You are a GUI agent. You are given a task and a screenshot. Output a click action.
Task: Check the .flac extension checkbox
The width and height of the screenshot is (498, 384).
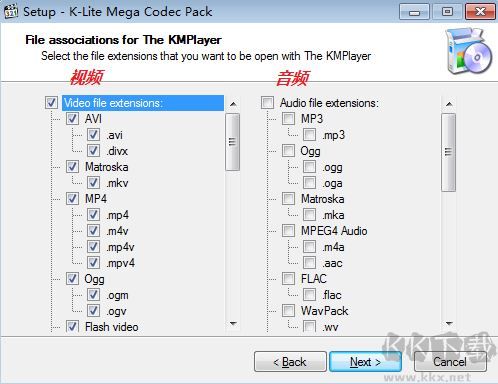pos(310,295)
